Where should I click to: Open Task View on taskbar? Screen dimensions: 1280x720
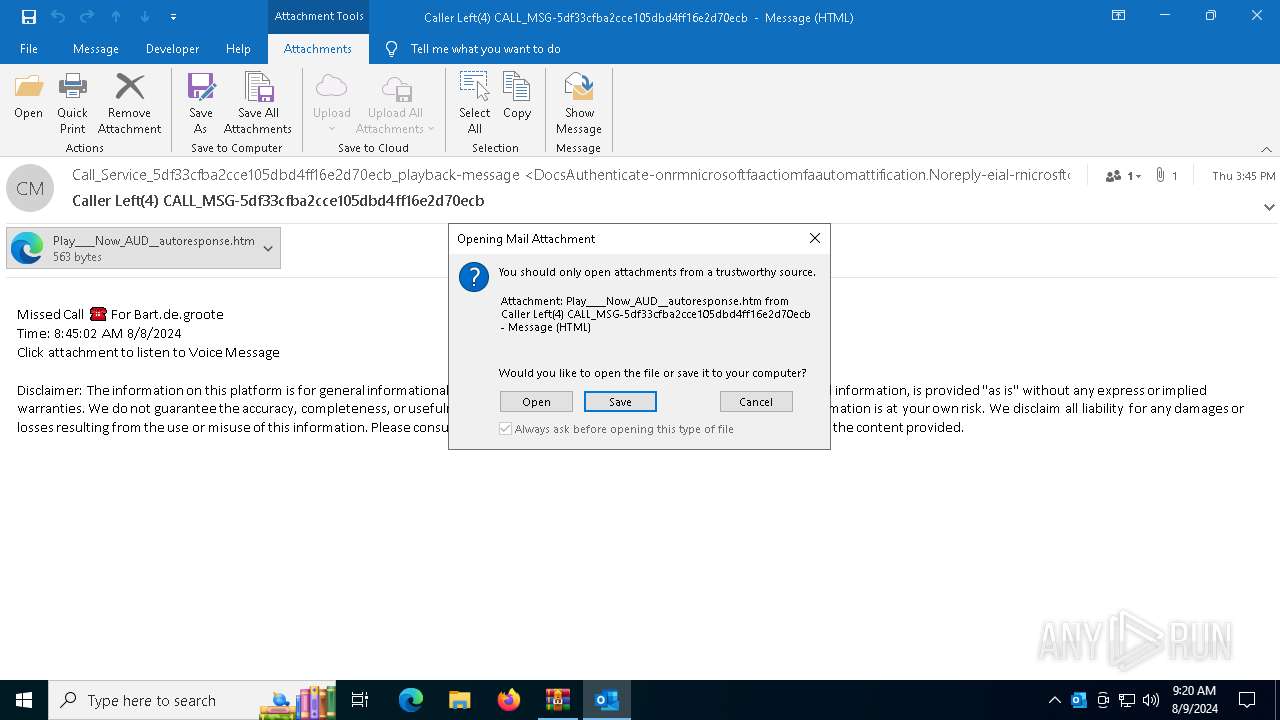[x=360, y=700]
